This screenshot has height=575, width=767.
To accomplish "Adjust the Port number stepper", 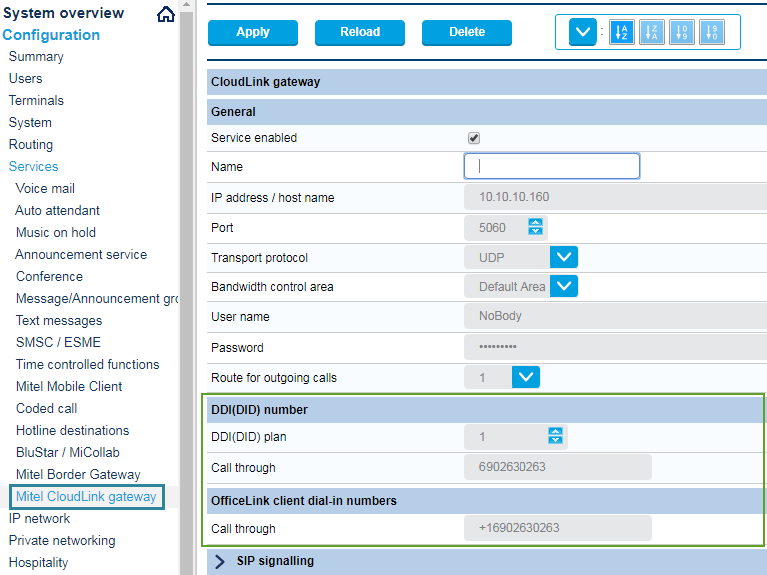I will click(x=536, y=227).
